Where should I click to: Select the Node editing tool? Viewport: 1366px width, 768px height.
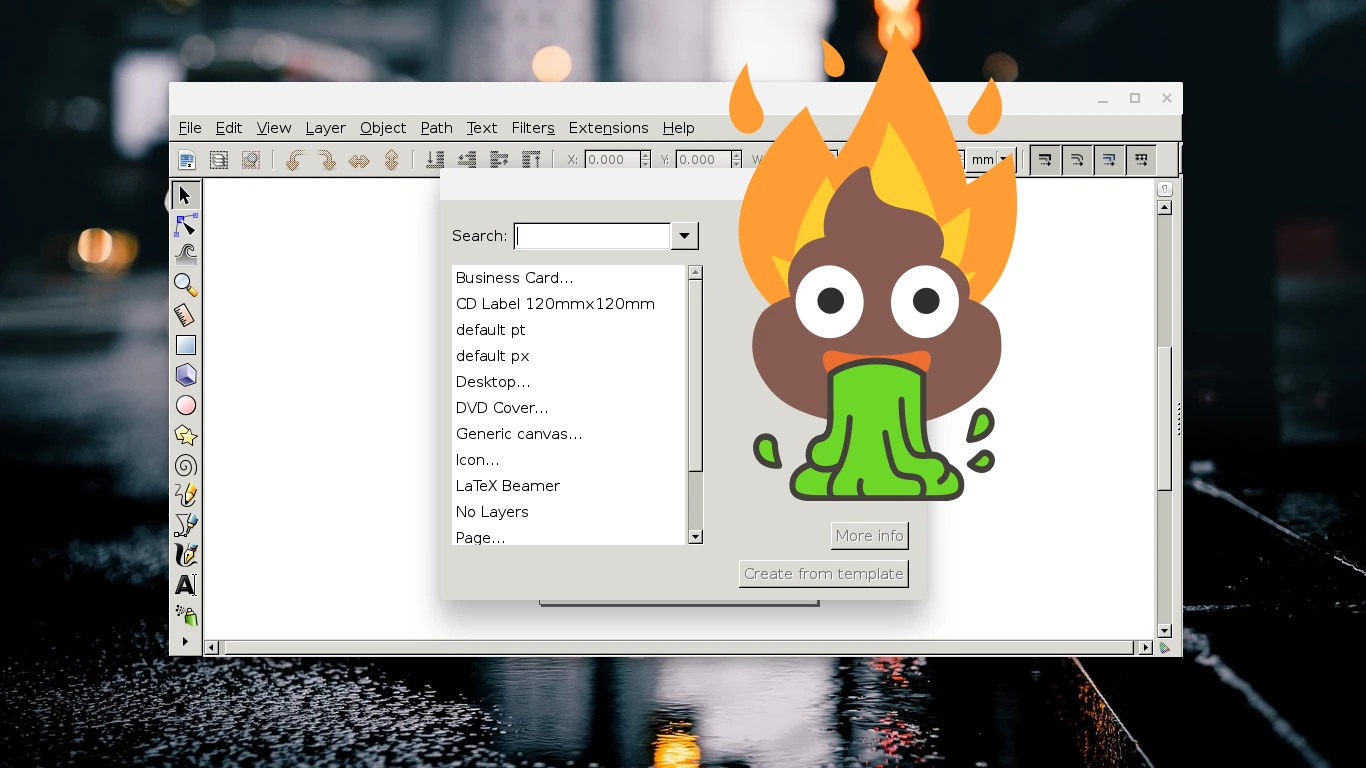[185, 225]
